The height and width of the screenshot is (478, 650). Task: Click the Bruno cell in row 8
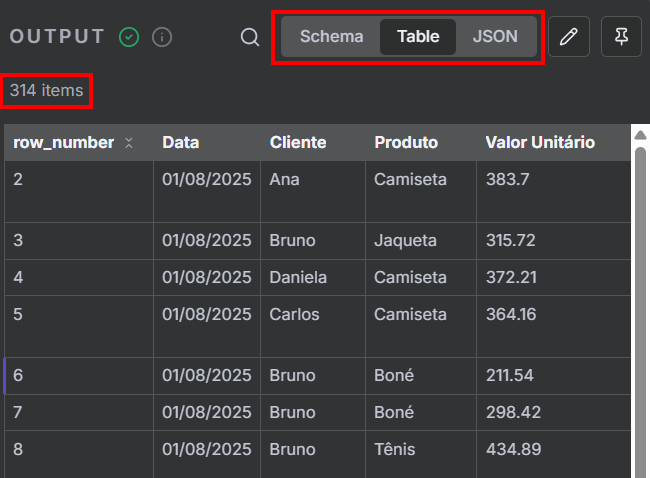[x=313, y=454]
